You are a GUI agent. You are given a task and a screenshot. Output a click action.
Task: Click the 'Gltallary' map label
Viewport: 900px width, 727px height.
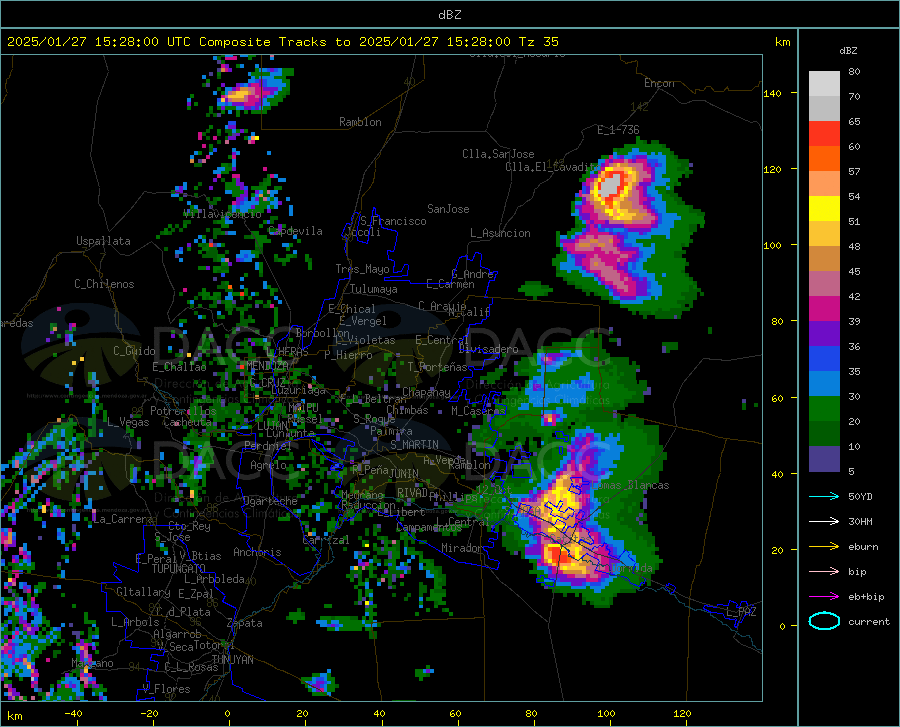[x=143, y=592]
